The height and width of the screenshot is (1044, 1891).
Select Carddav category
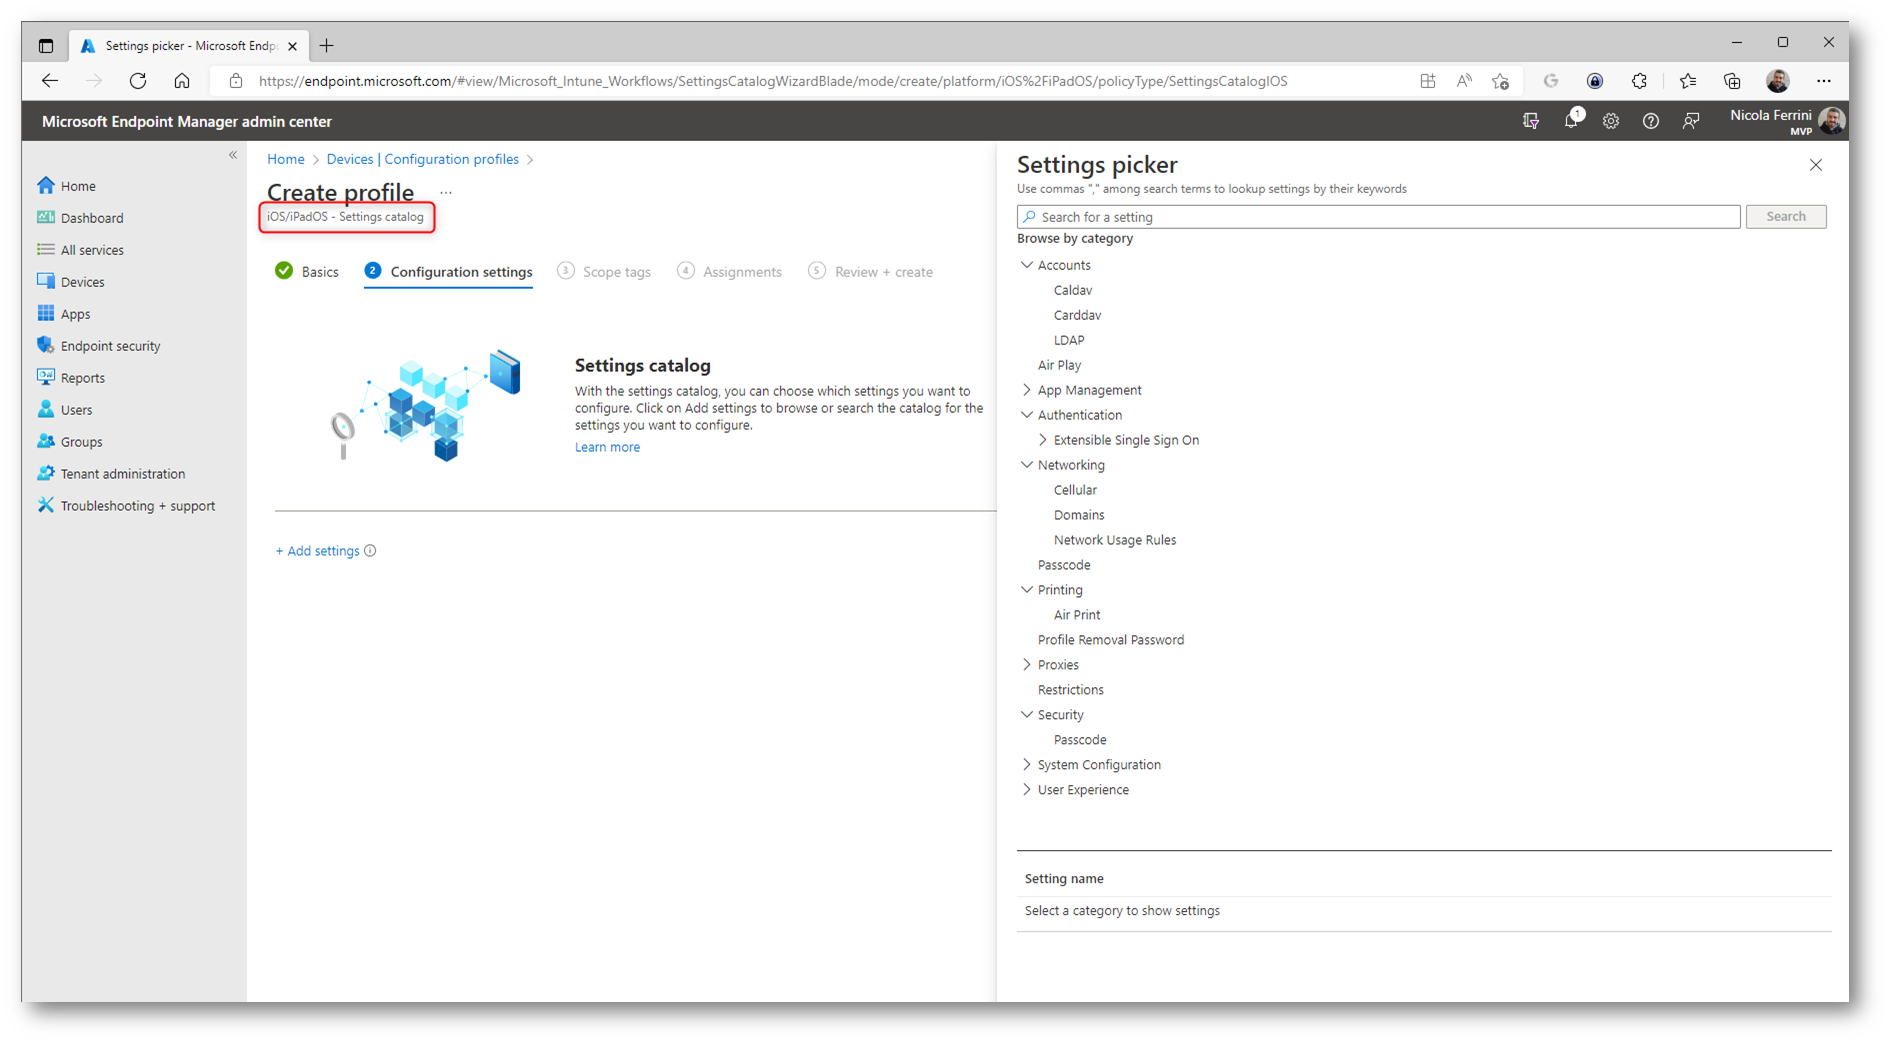coord(1077,315)
